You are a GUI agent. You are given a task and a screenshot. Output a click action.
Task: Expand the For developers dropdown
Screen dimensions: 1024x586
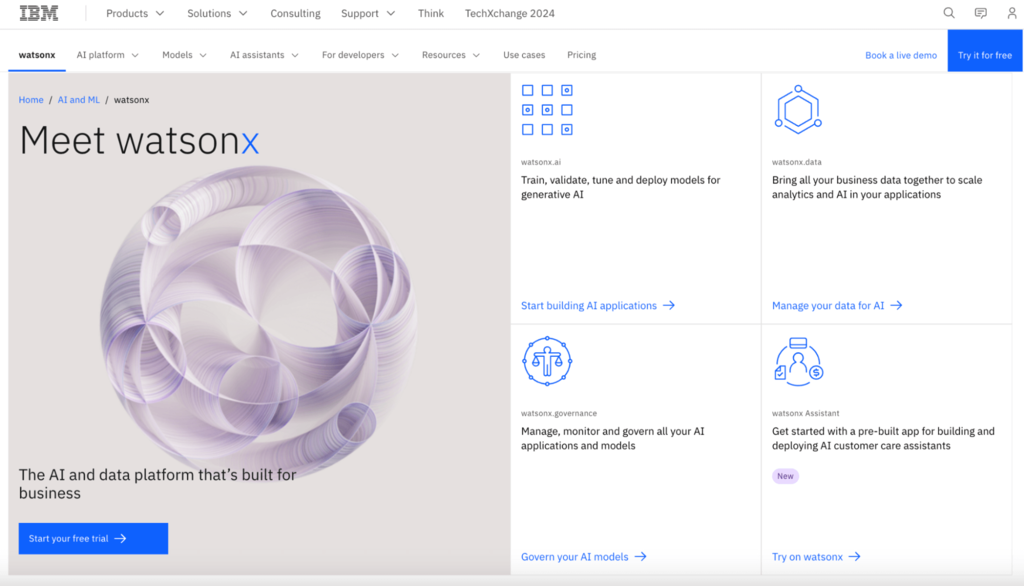(359, 55)
